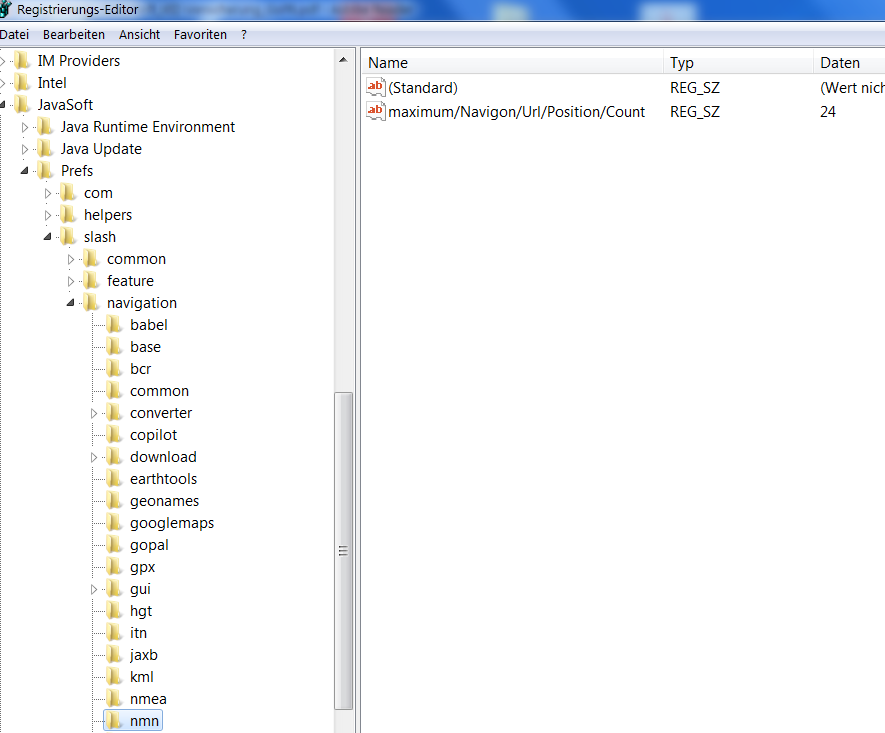Expand the download key arrow
Image resolution: width=885 pixels, height=733 pixels.
(95, 457)
